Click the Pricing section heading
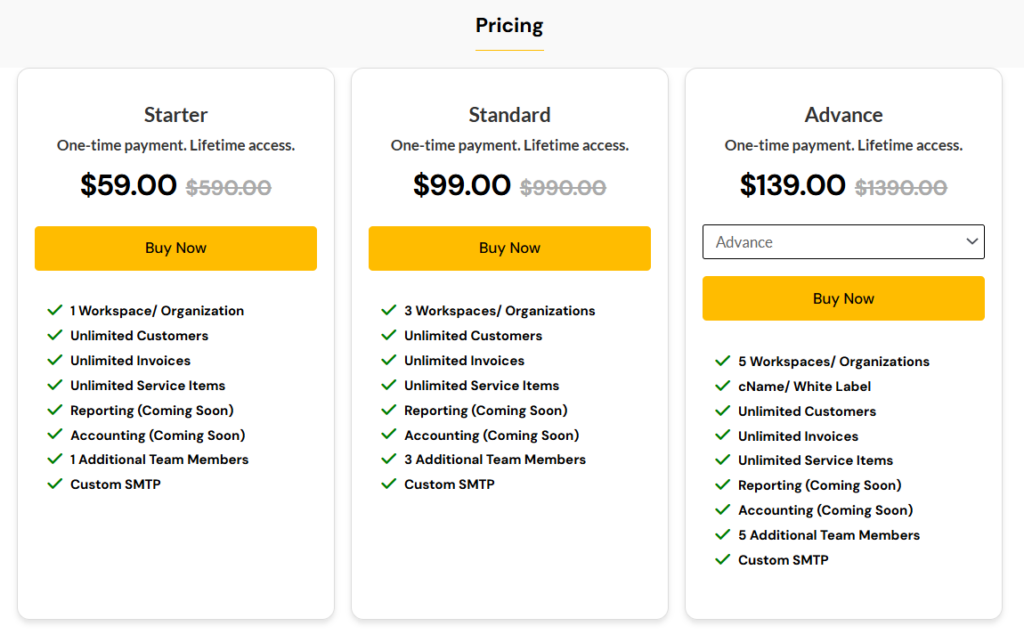1024x643 pixels. [x=509, y=25]
